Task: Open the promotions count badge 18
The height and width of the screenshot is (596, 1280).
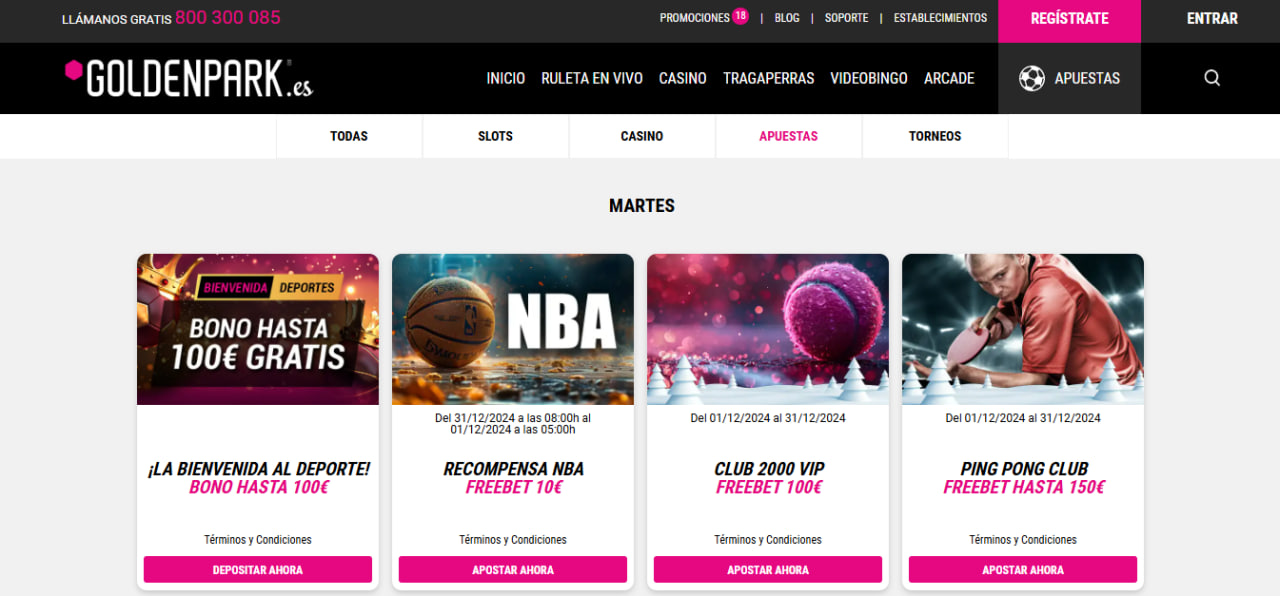Action: pyautogui.click(x=740, y=16)
